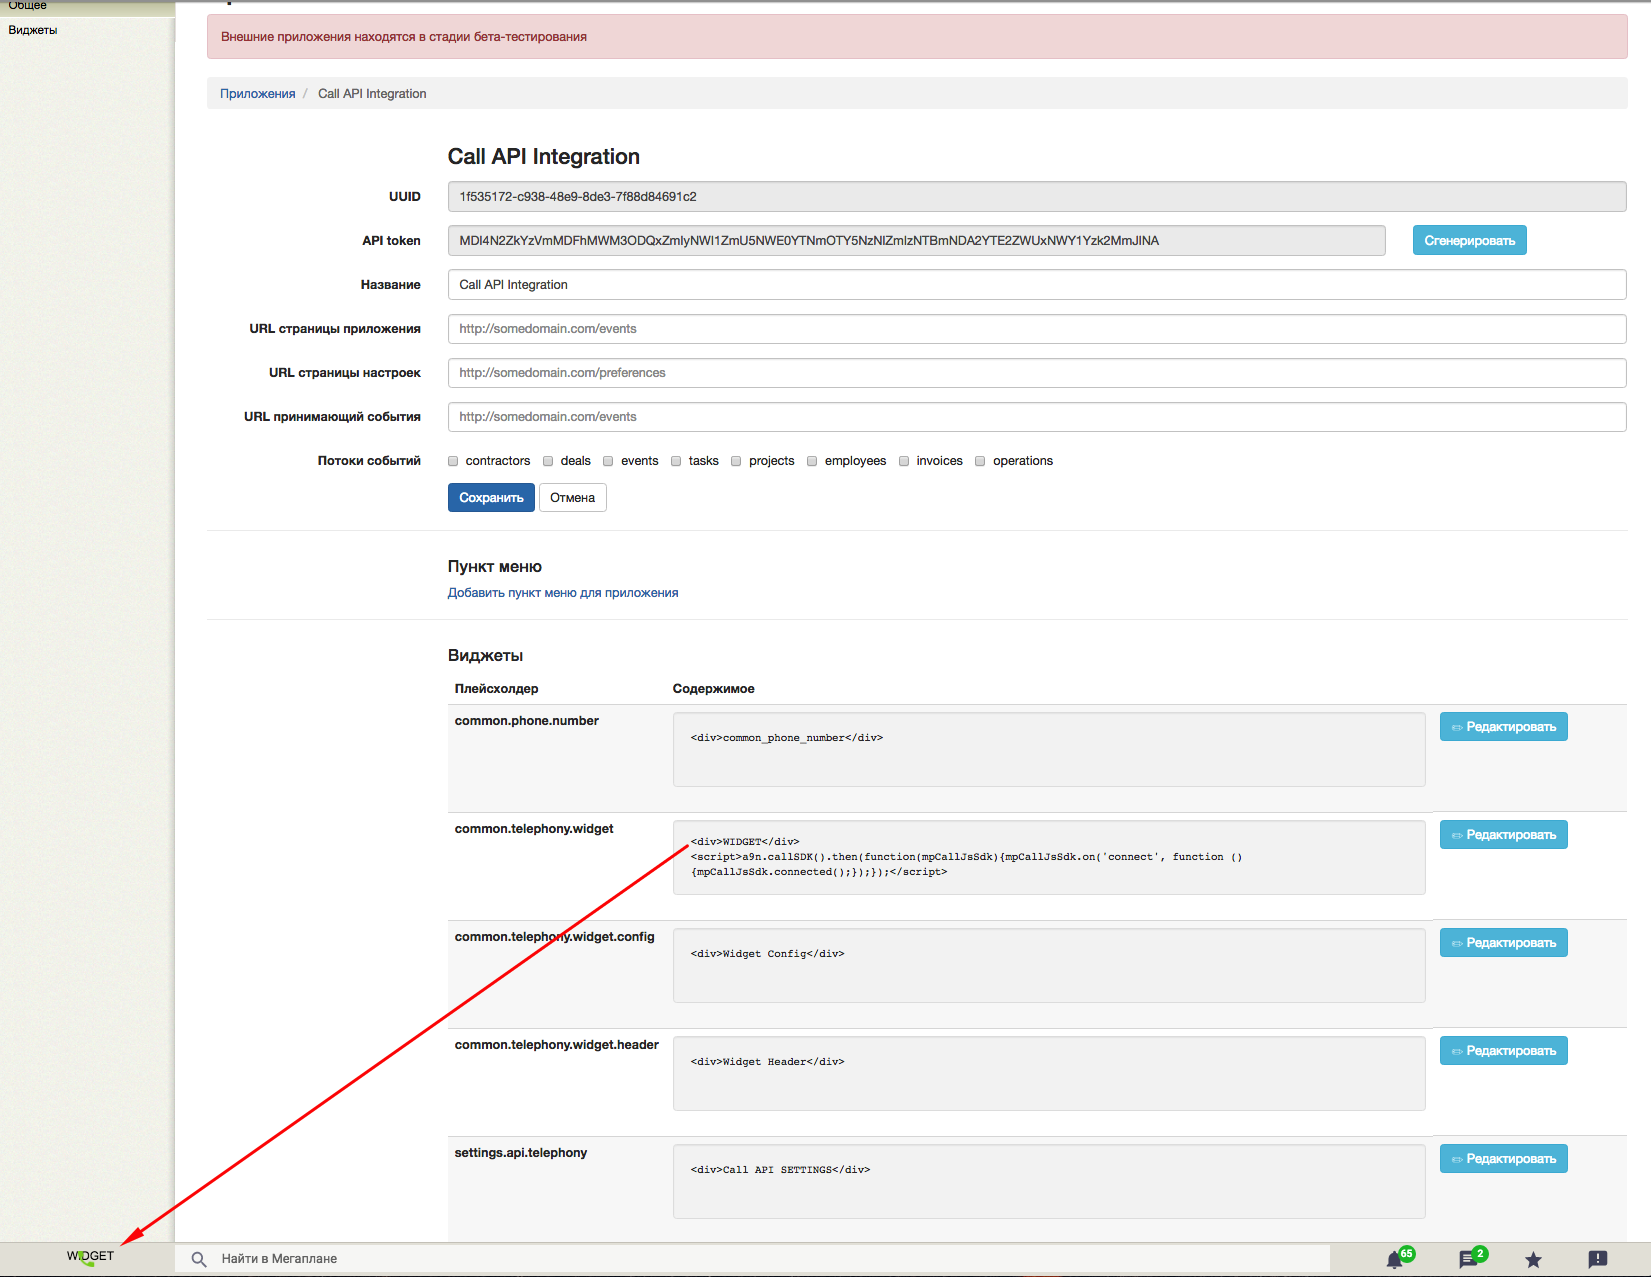Click the Отмена button
Screen dimensions: 1651x1277
pyautogui.click(x=572, y=498)
